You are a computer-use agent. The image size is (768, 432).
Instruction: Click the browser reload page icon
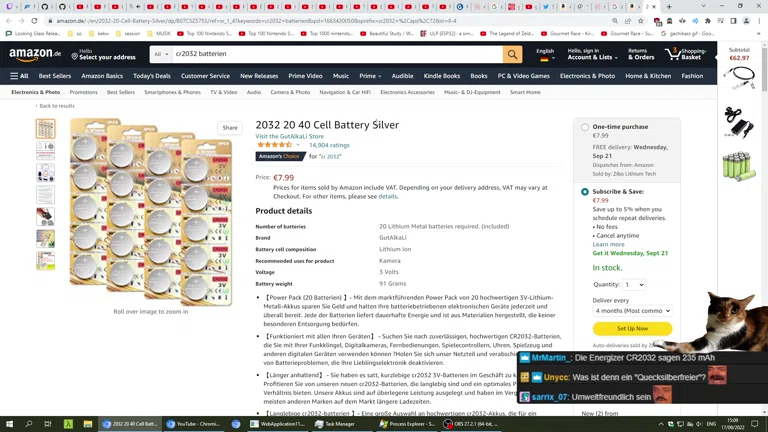point(34,21)
